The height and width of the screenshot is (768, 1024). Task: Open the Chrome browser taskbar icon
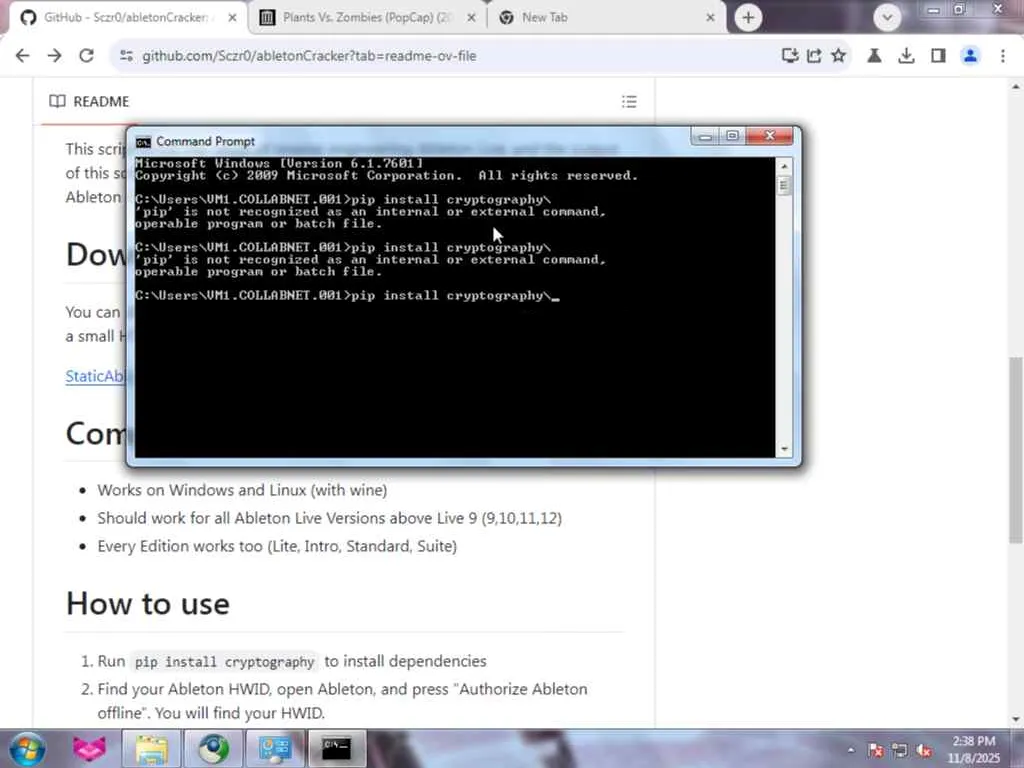tap(214, 748)
